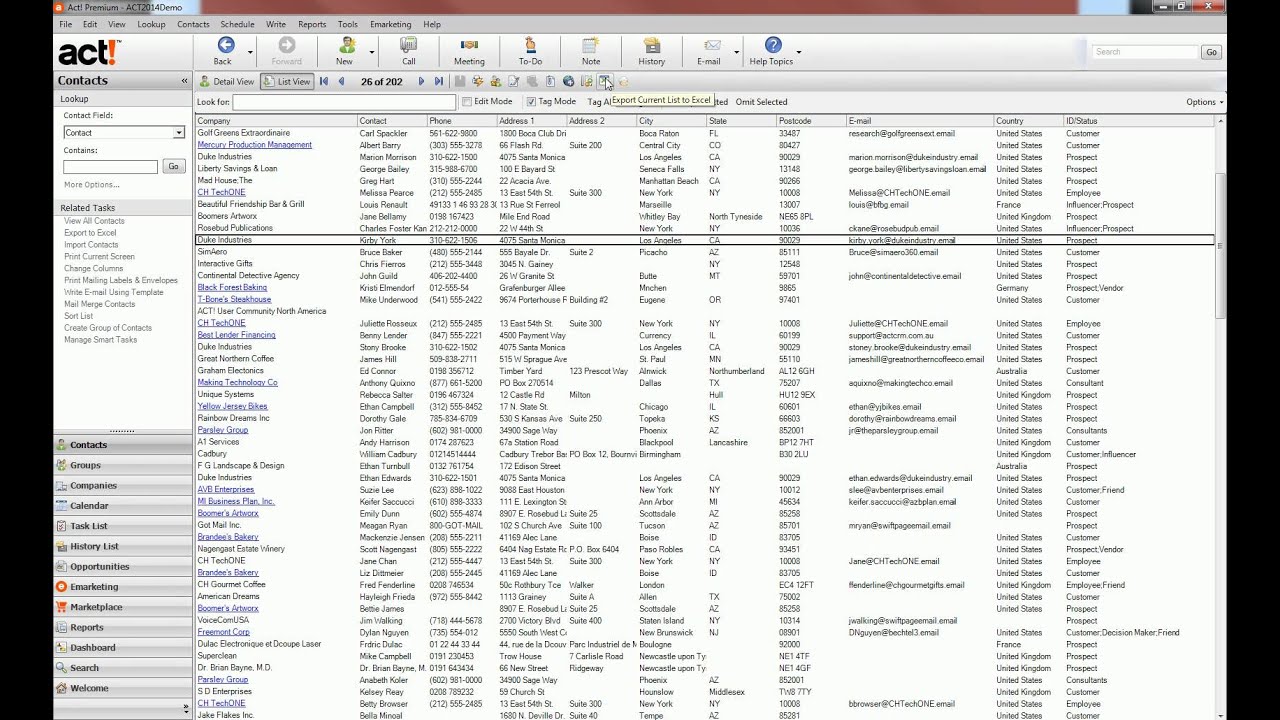Open the Call toolbar icon
This screenshot has width=1280, height=720.
[x=408, y=45]
